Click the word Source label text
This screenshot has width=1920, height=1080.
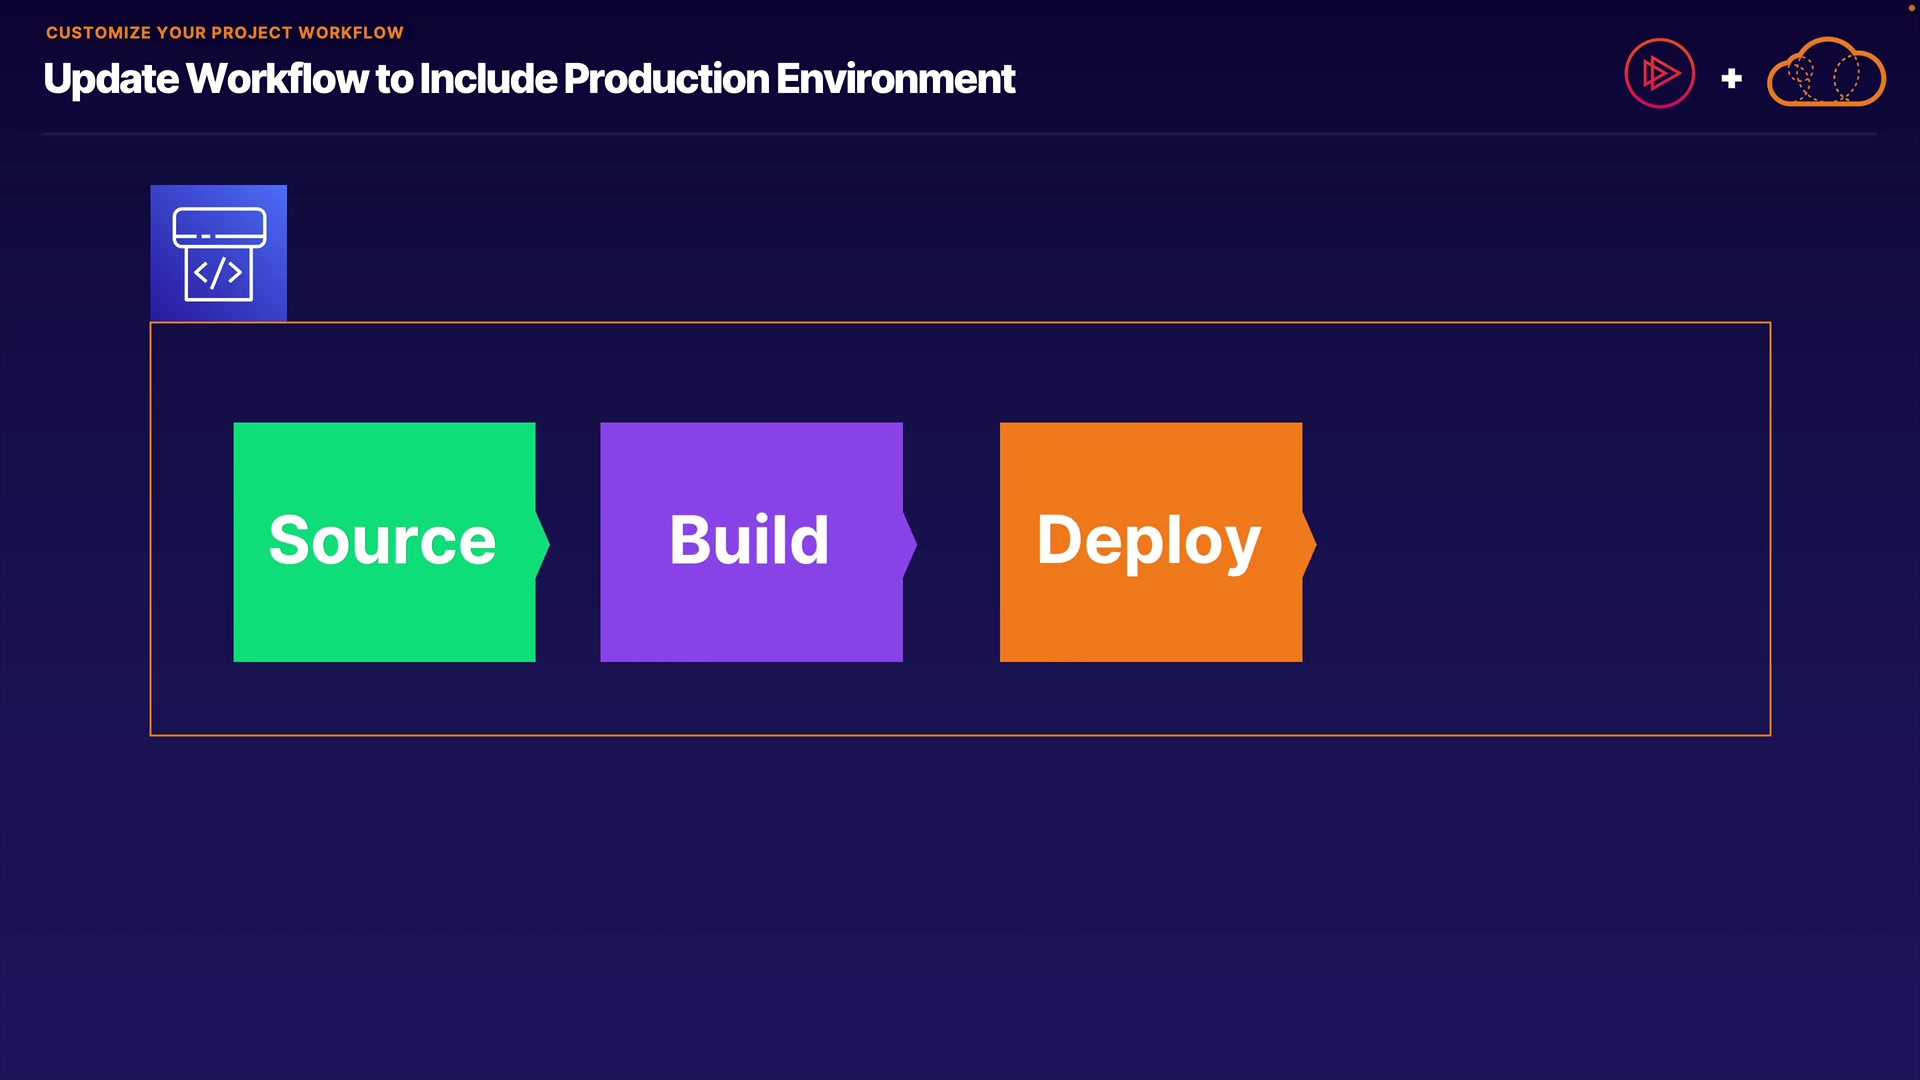click(382, 540)
